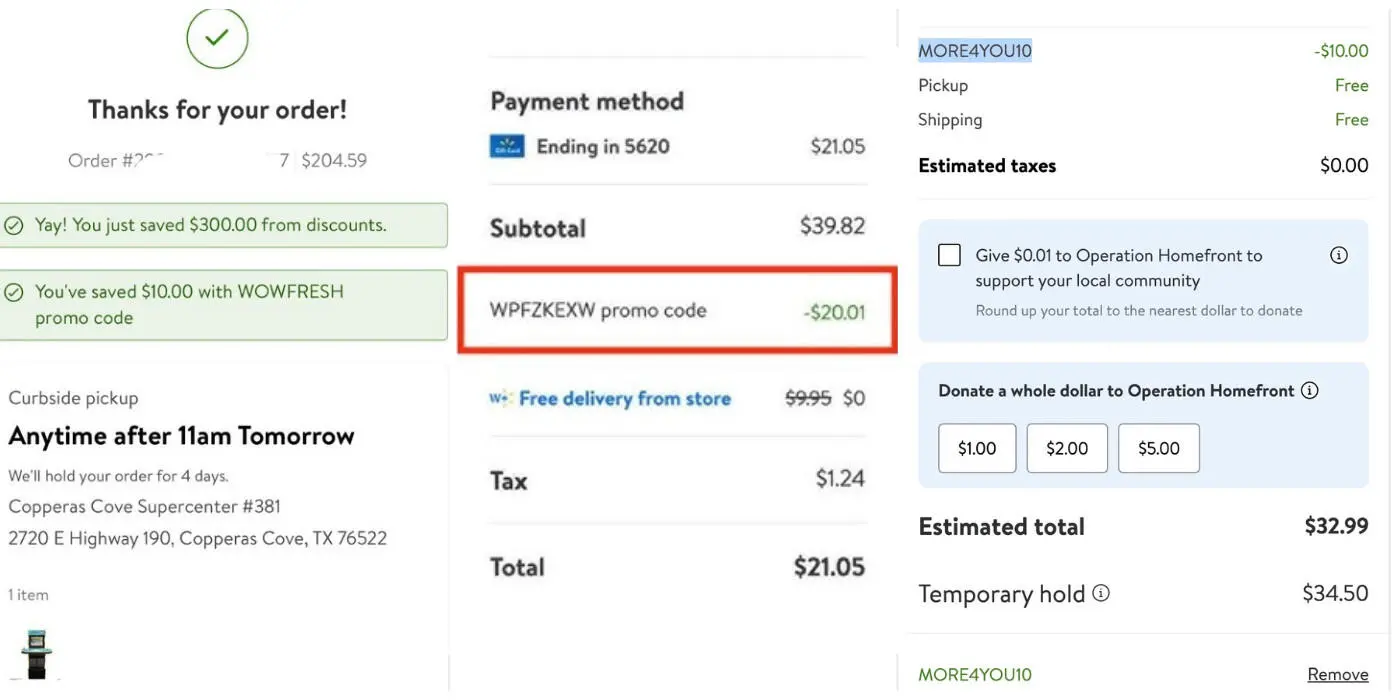Viewport: 1400px width, 700px height.
Task: Choose the $2.00 donation amount
Action: pos(1067,448)
